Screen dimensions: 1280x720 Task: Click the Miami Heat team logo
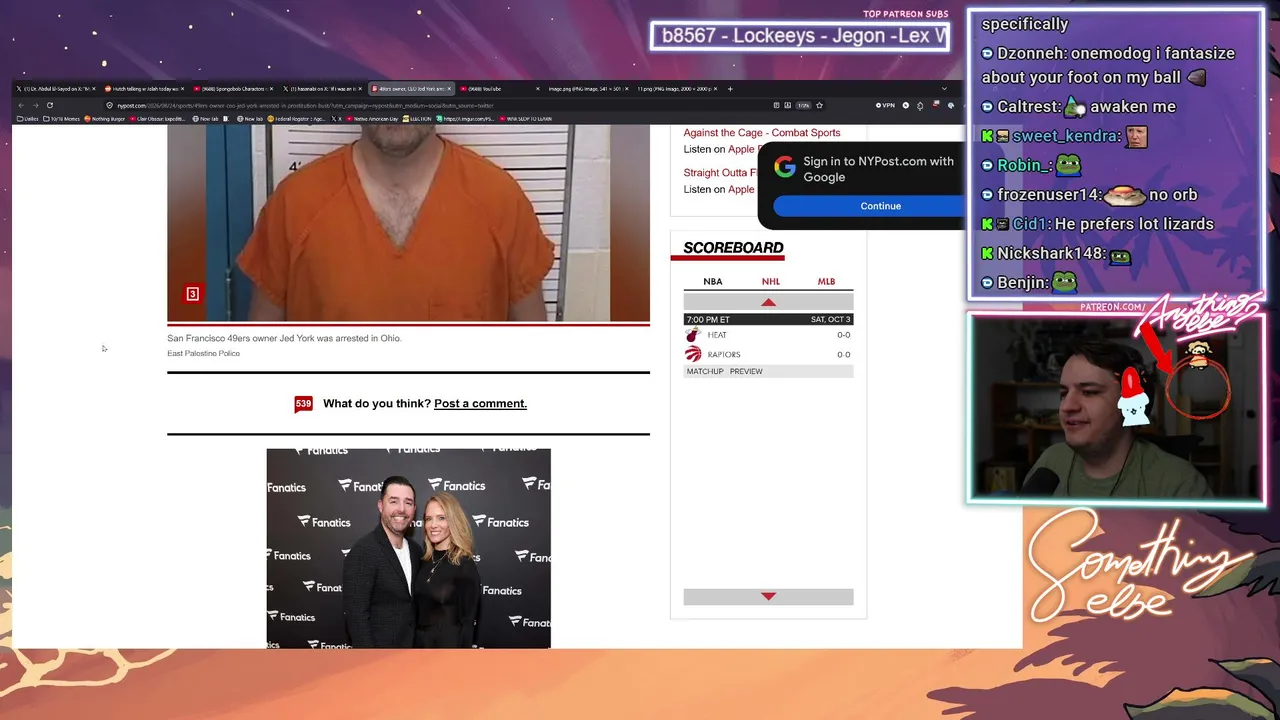click(693, 335)
